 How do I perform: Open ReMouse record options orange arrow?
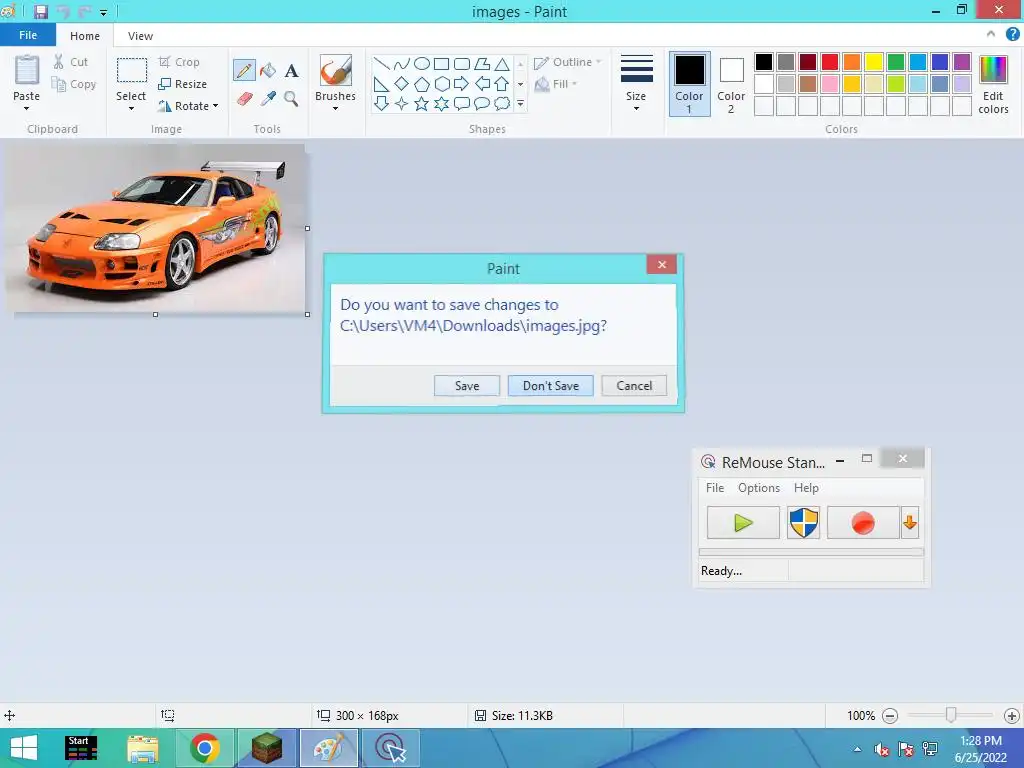click(910, 522)
